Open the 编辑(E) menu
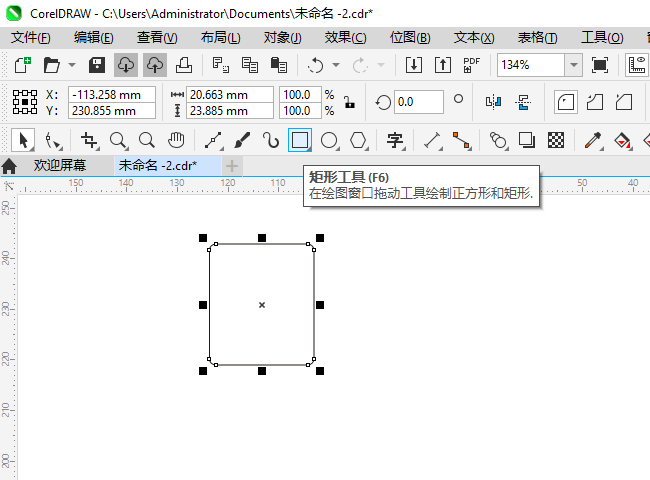The image size is (650, 480). click(x=94, y=38)
